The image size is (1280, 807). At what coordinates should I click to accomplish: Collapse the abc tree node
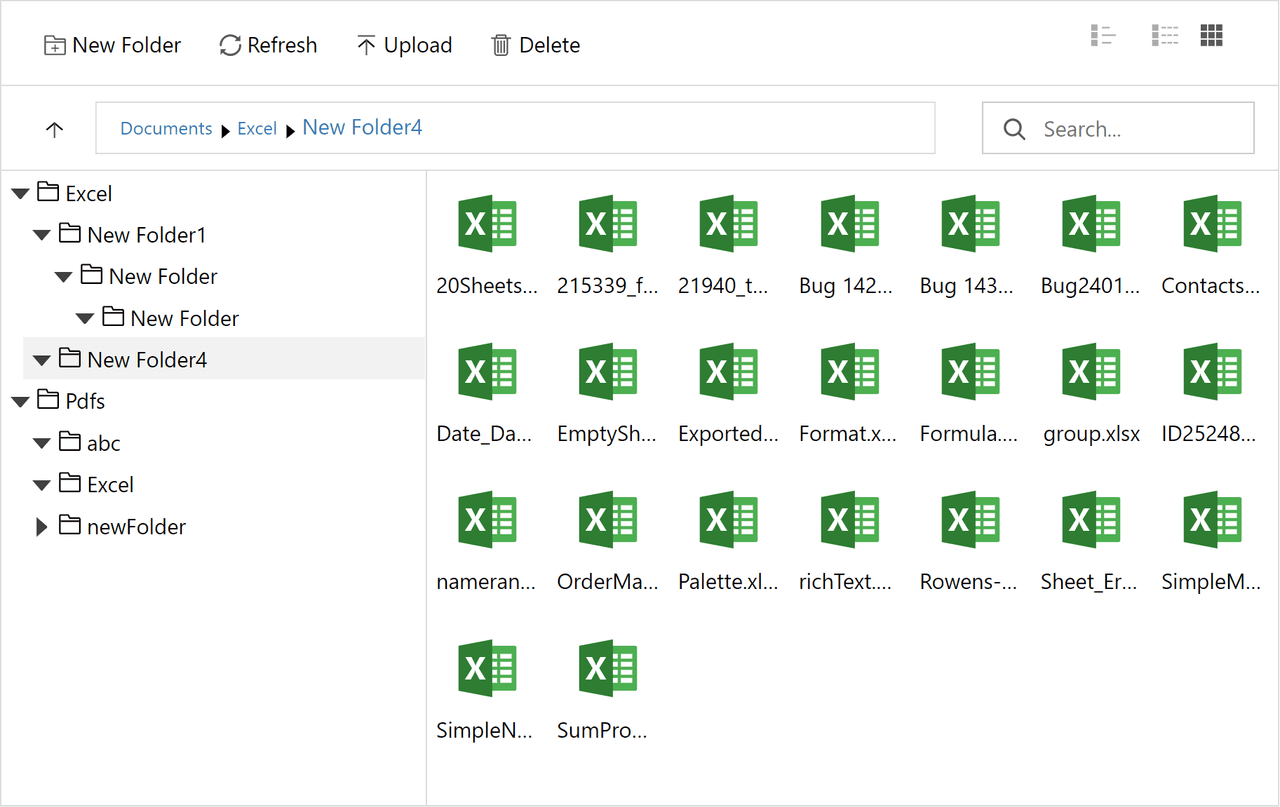click(42, 444)
